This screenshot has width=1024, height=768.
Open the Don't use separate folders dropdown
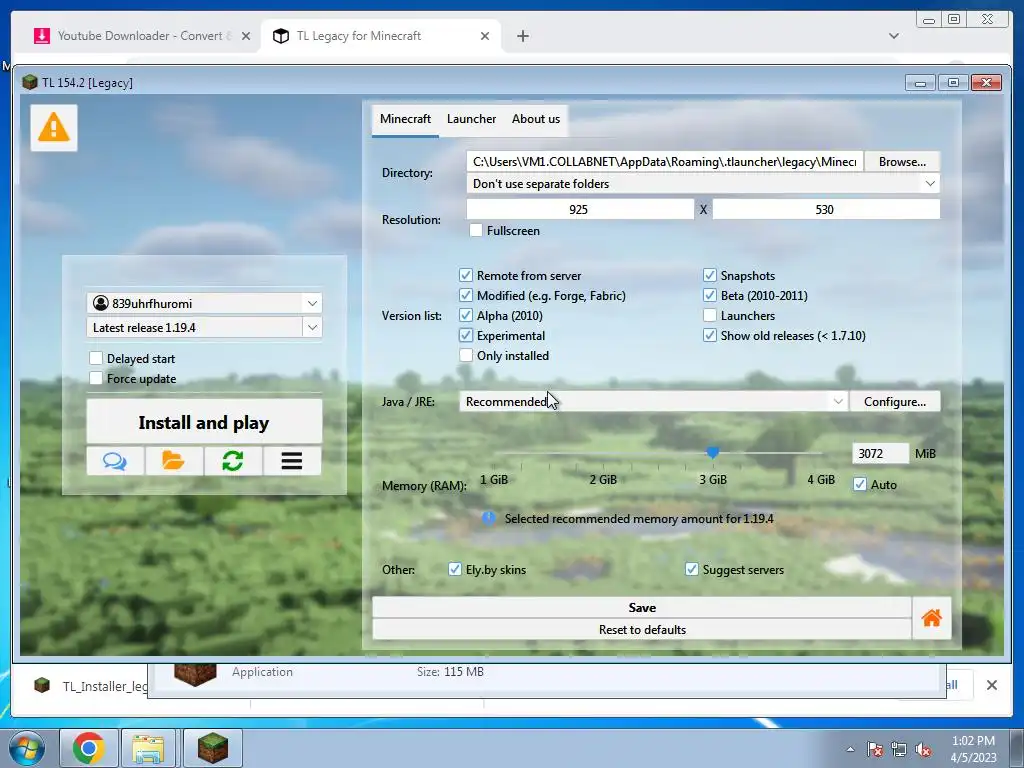point(703,184)
